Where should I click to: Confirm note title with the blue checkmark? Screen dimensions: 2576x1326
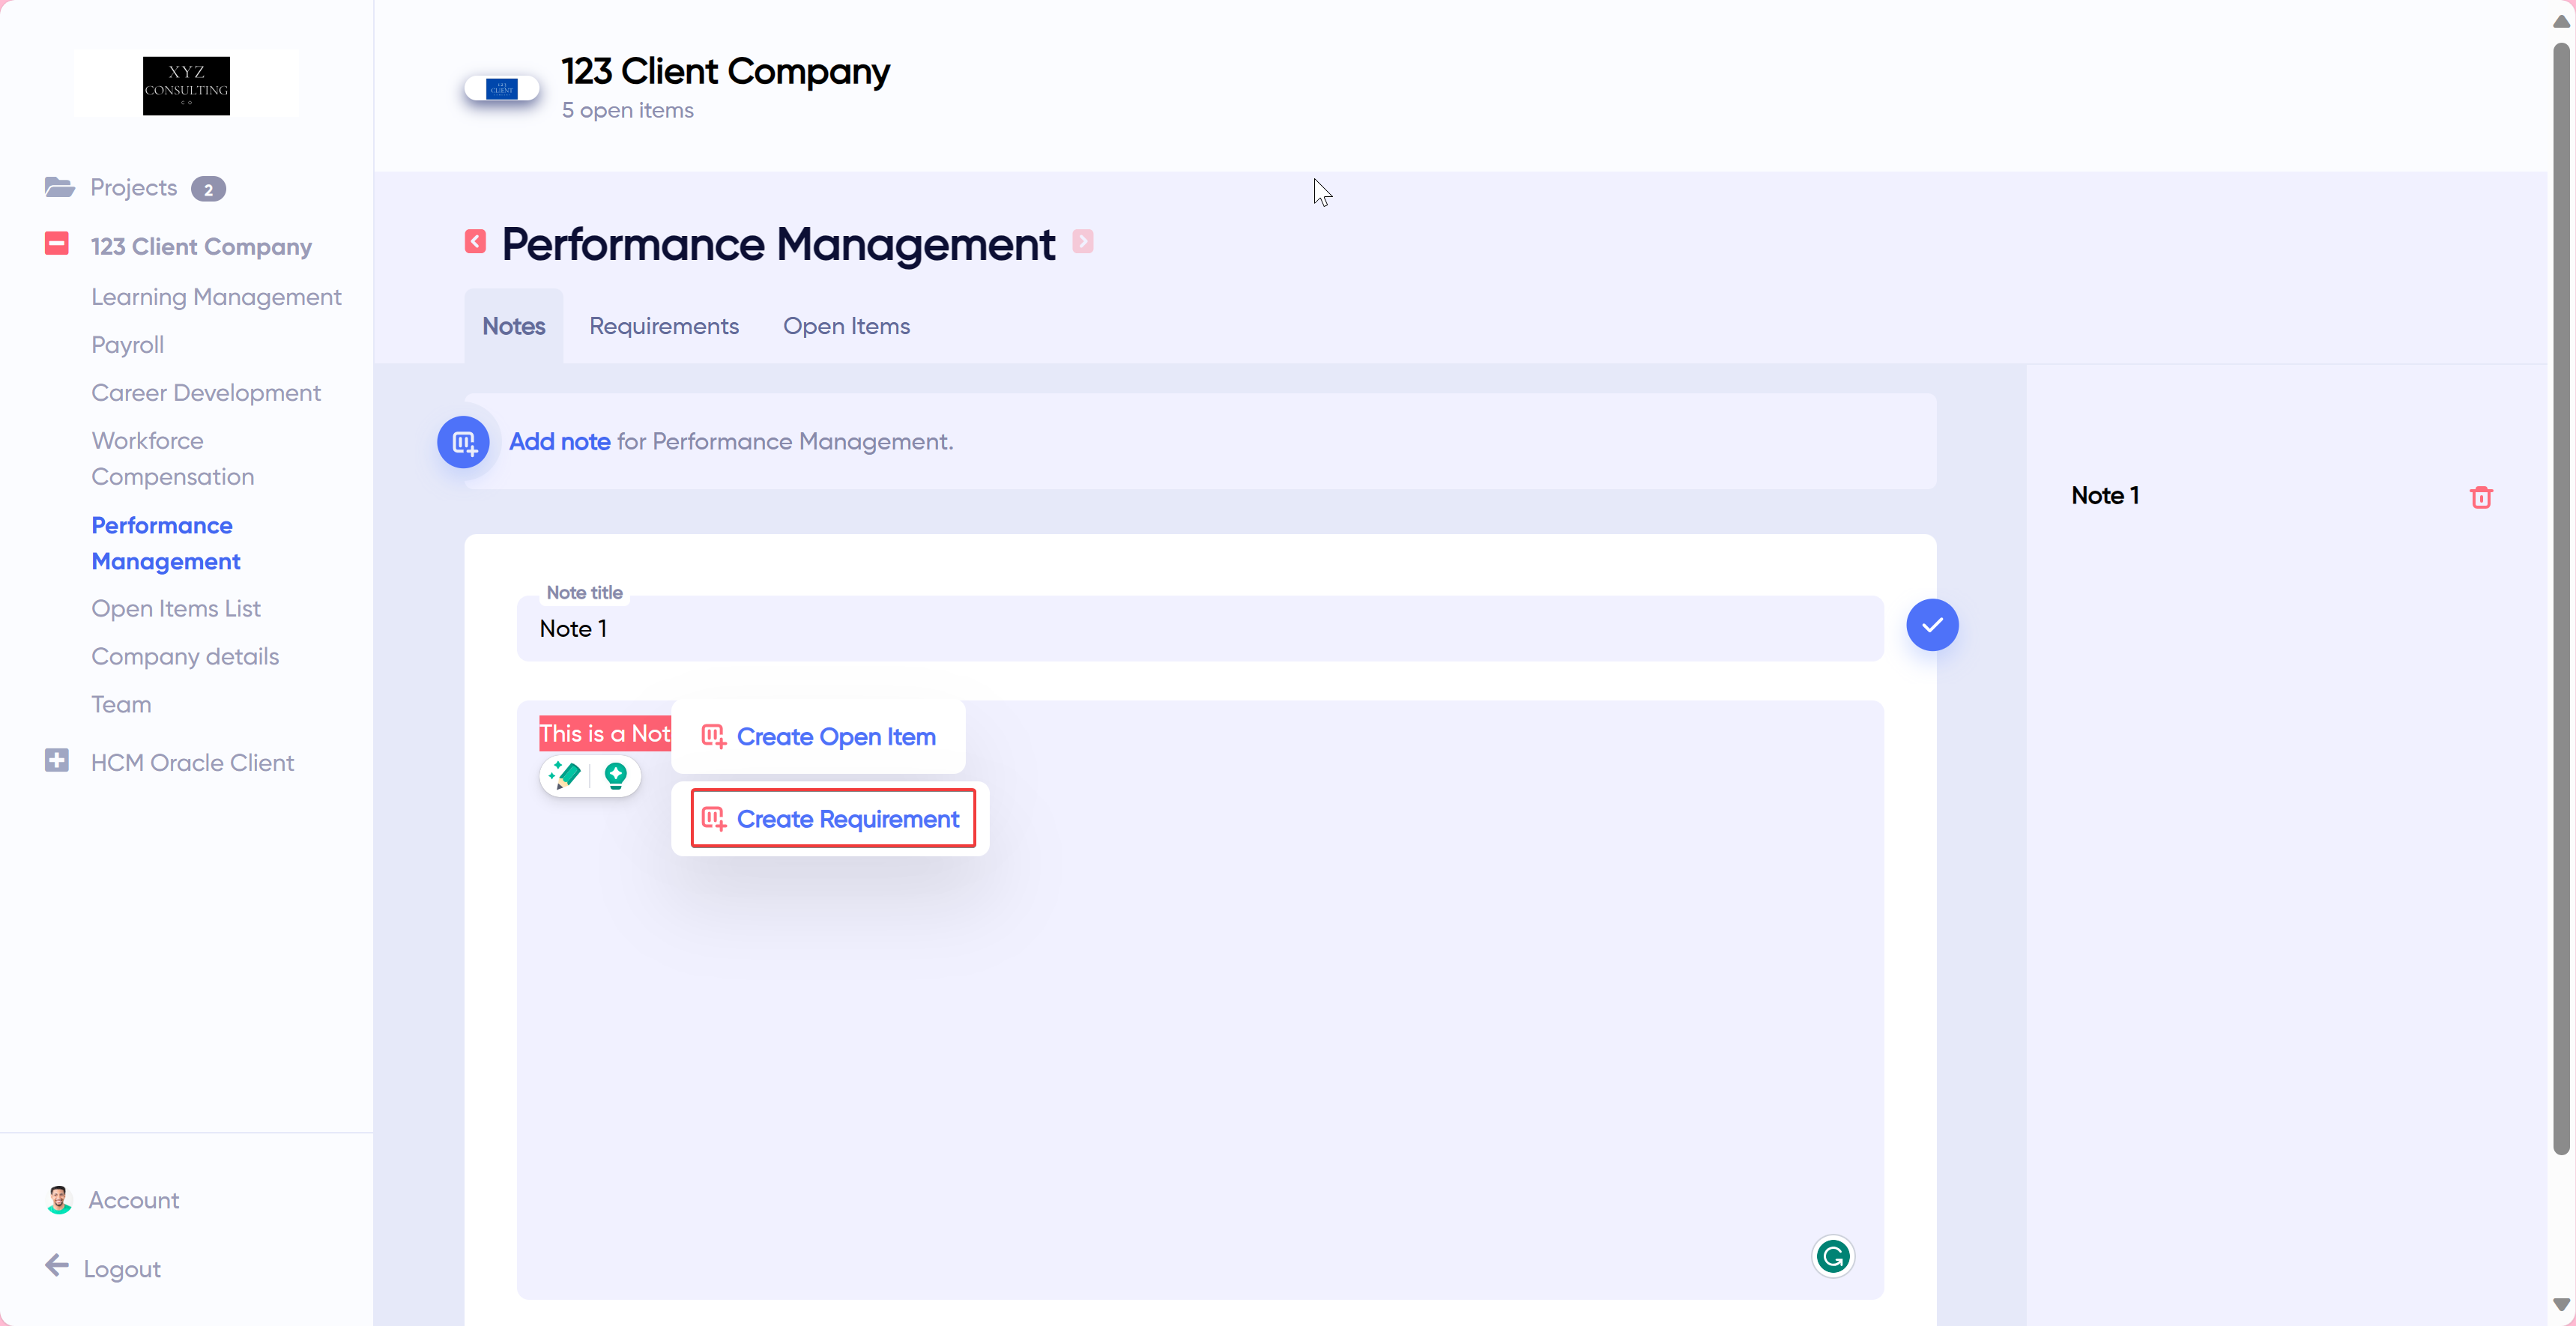click(1932, 625)
